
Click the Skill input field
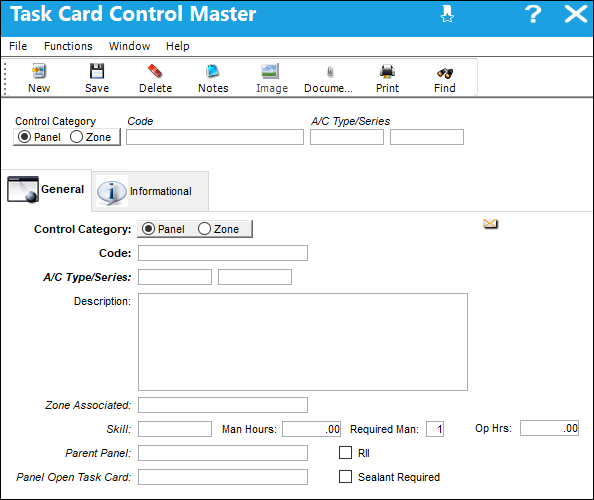click(175, 429)
